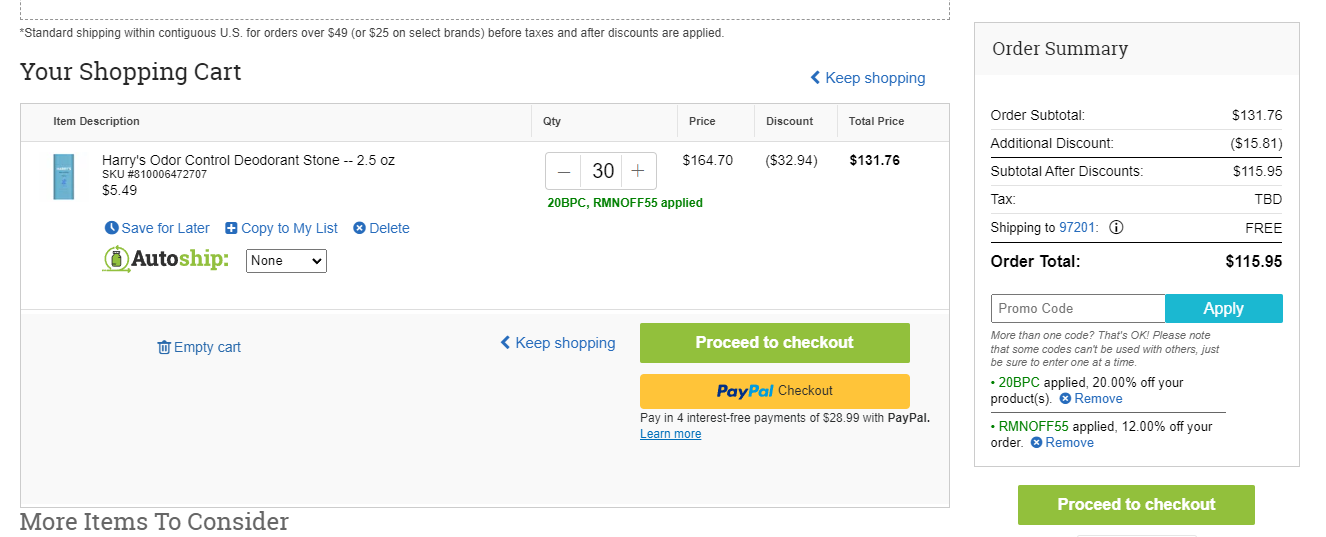Open PayPal Learn more link
Viewport: 1326px width, 537px height.
(670, 434)
